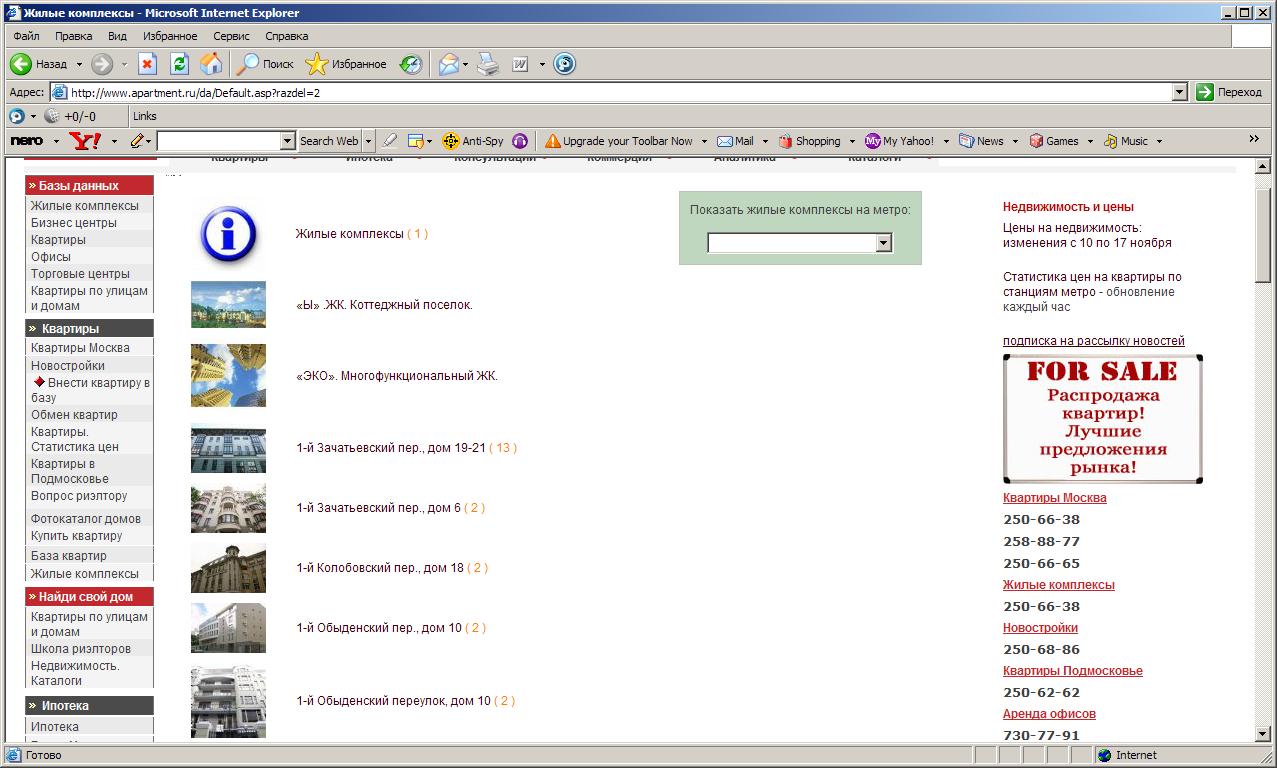
Task: Open 1-й Зачатьевский пер., дом 19-21 link
Action: 391,448
